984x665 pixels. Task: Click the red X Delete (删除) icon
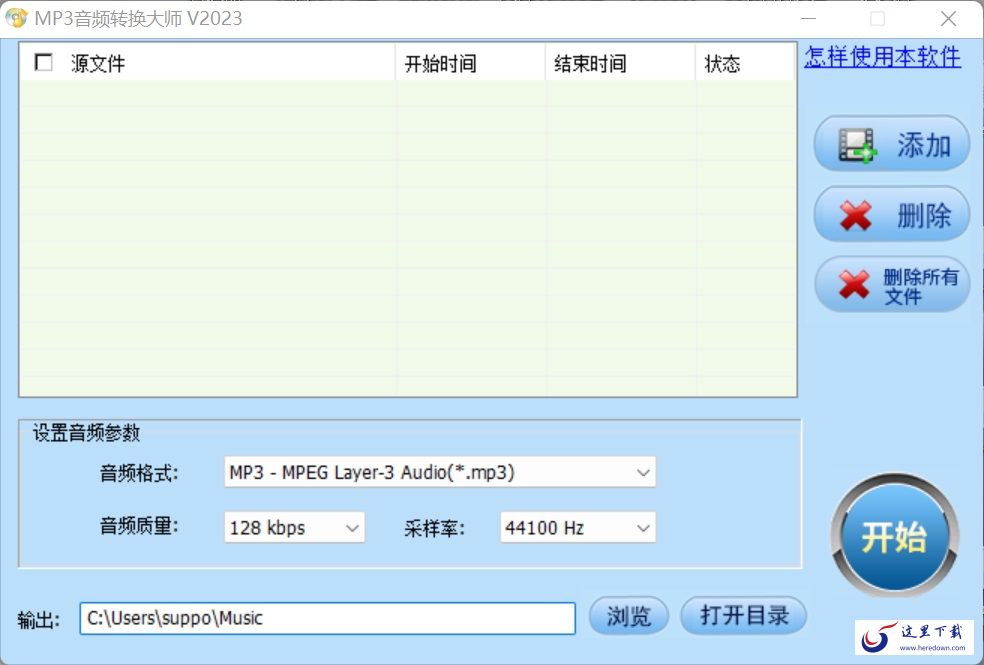point(855,215)
